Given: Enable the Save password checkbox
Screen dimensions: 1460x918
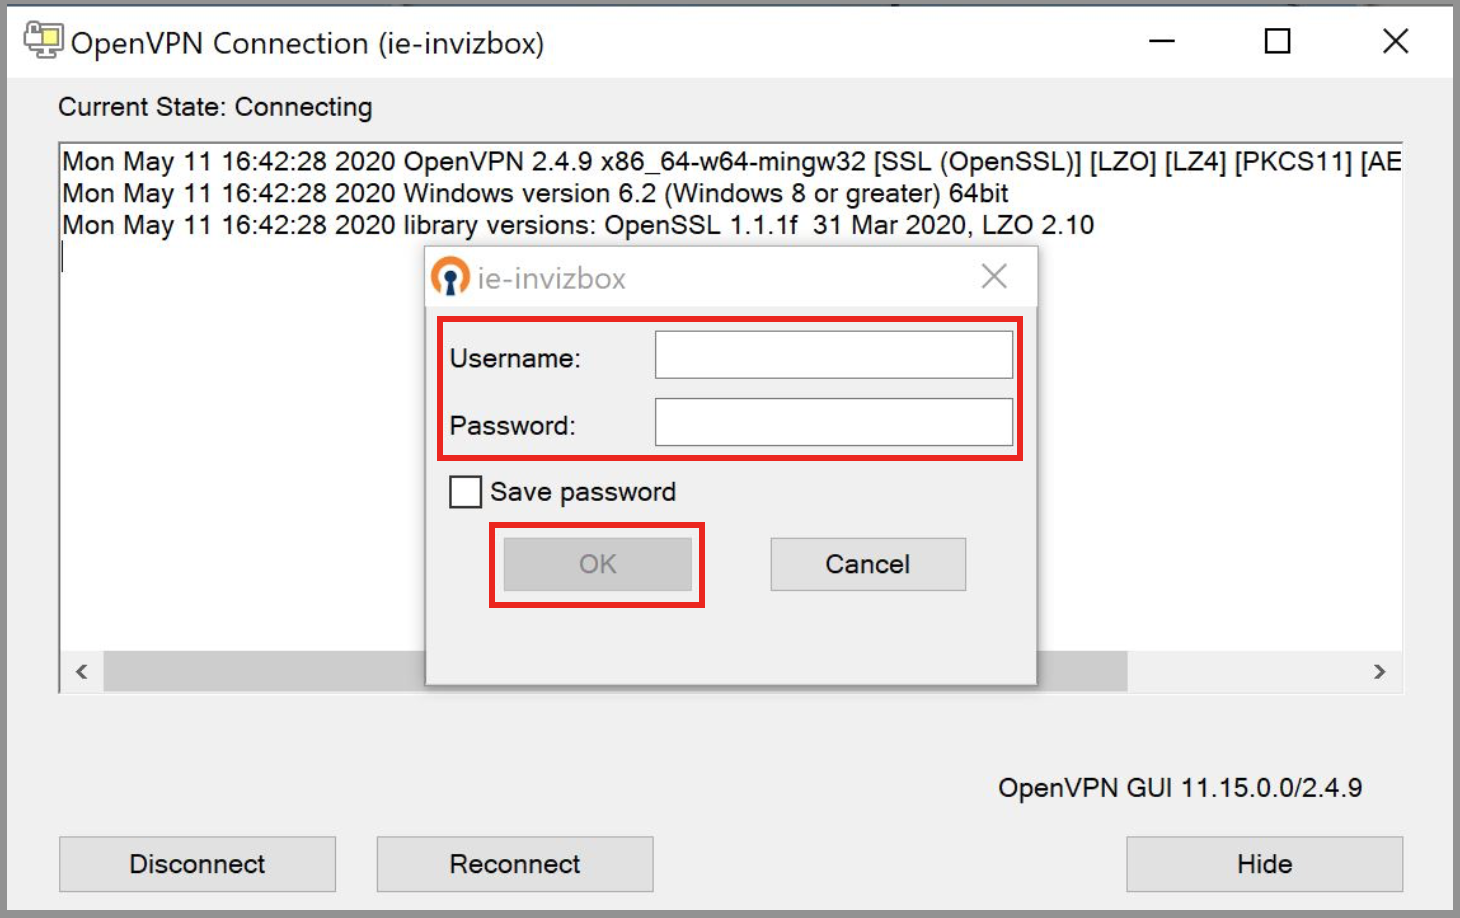Looking at the screenshot, I should click(x=466, y=492).
